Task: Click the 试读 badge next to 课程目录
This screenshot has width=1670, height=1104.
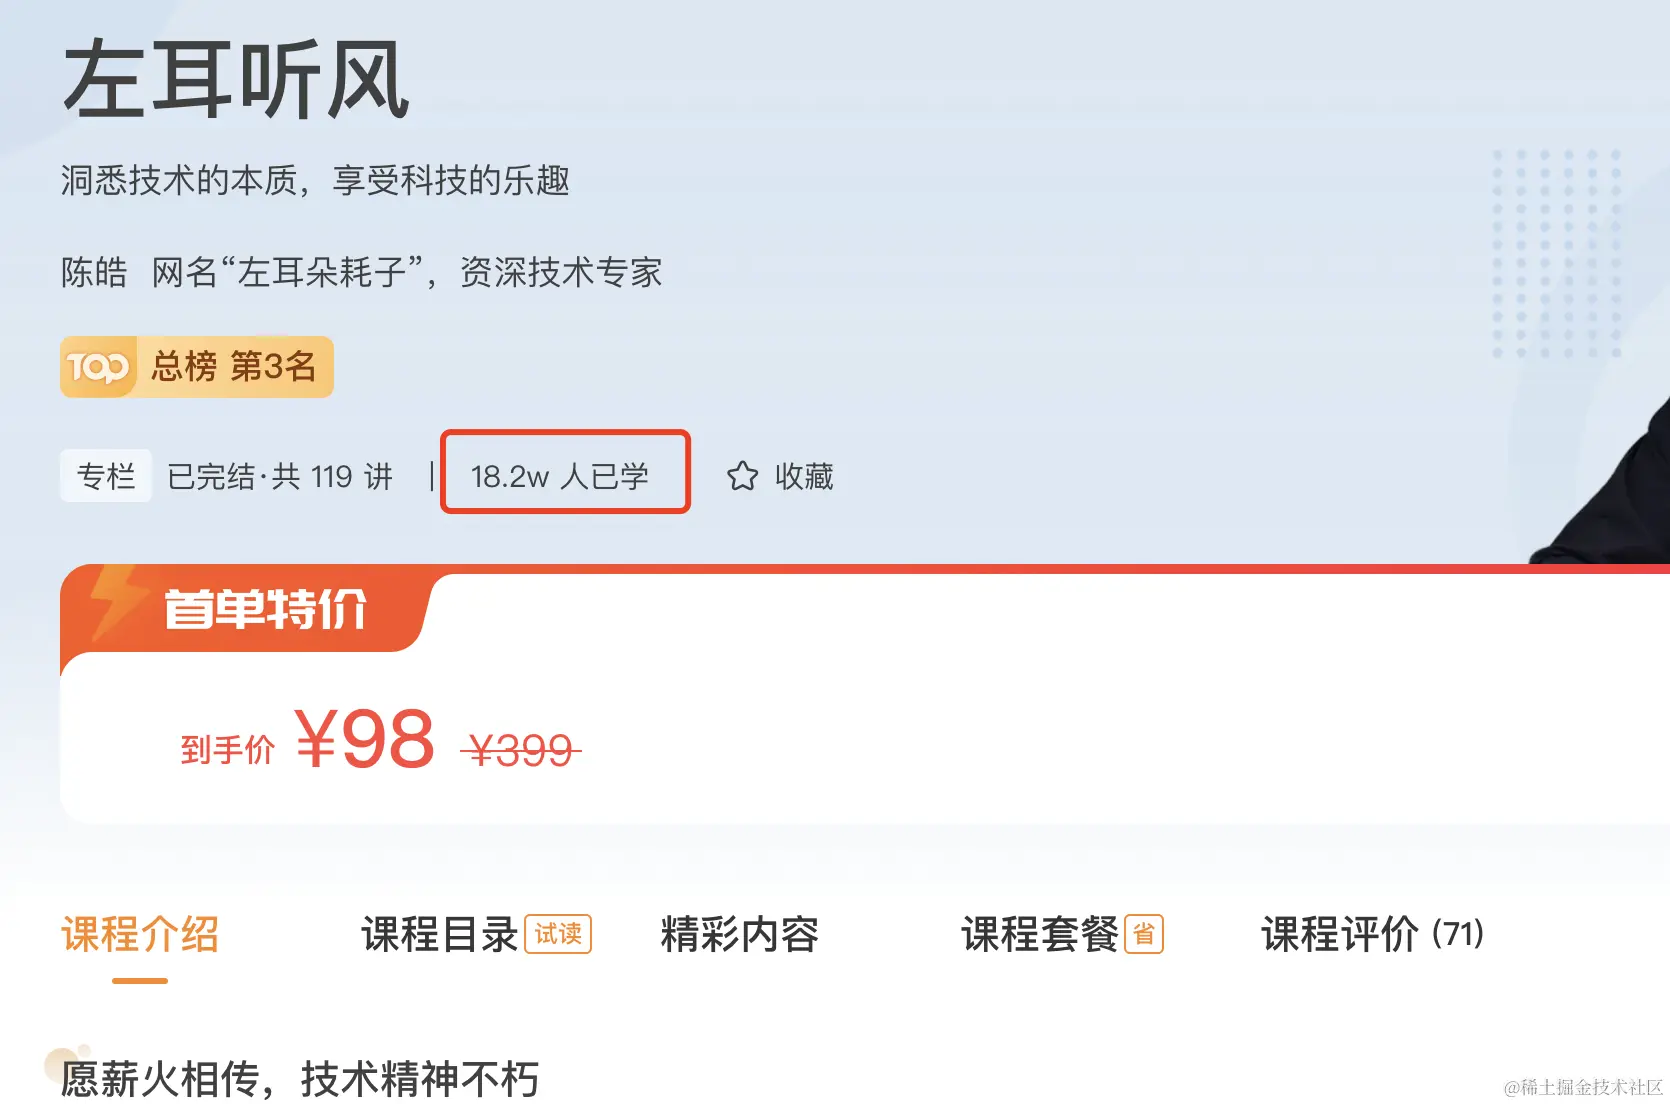Action: [x=558, y=934]
